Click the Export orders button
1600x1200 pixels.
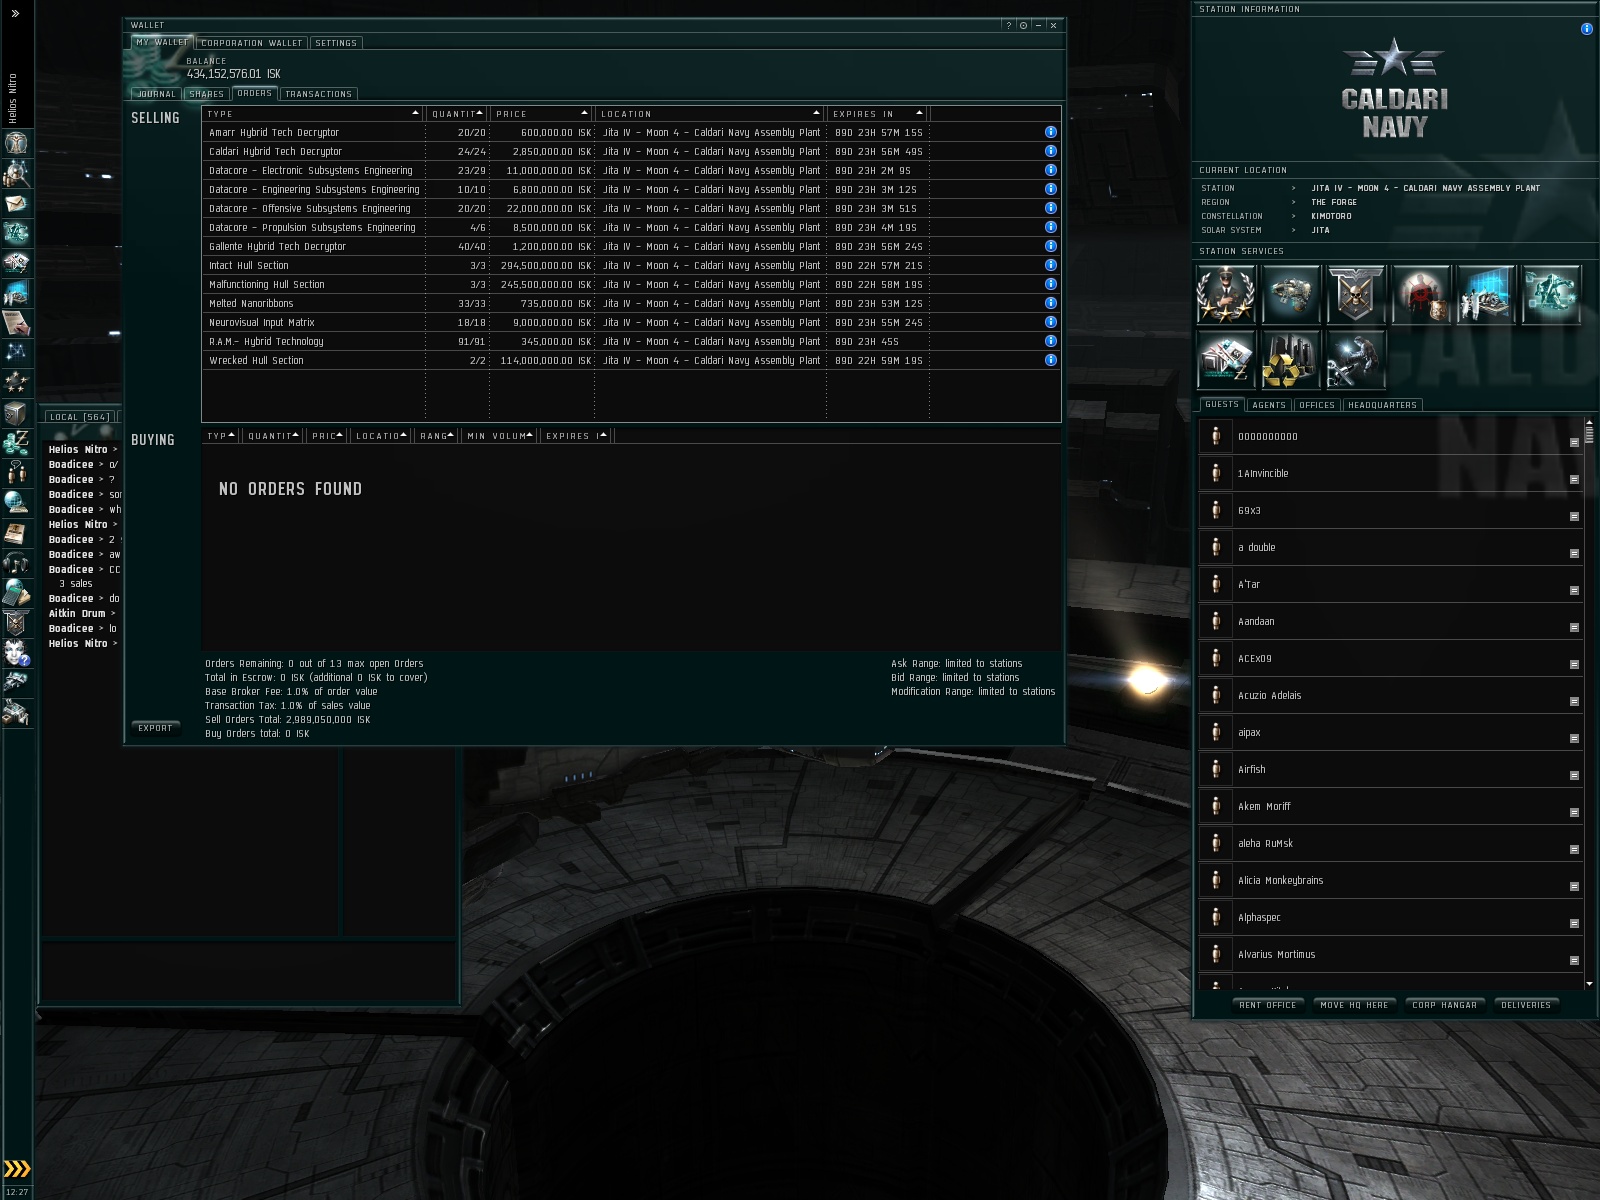155,728
